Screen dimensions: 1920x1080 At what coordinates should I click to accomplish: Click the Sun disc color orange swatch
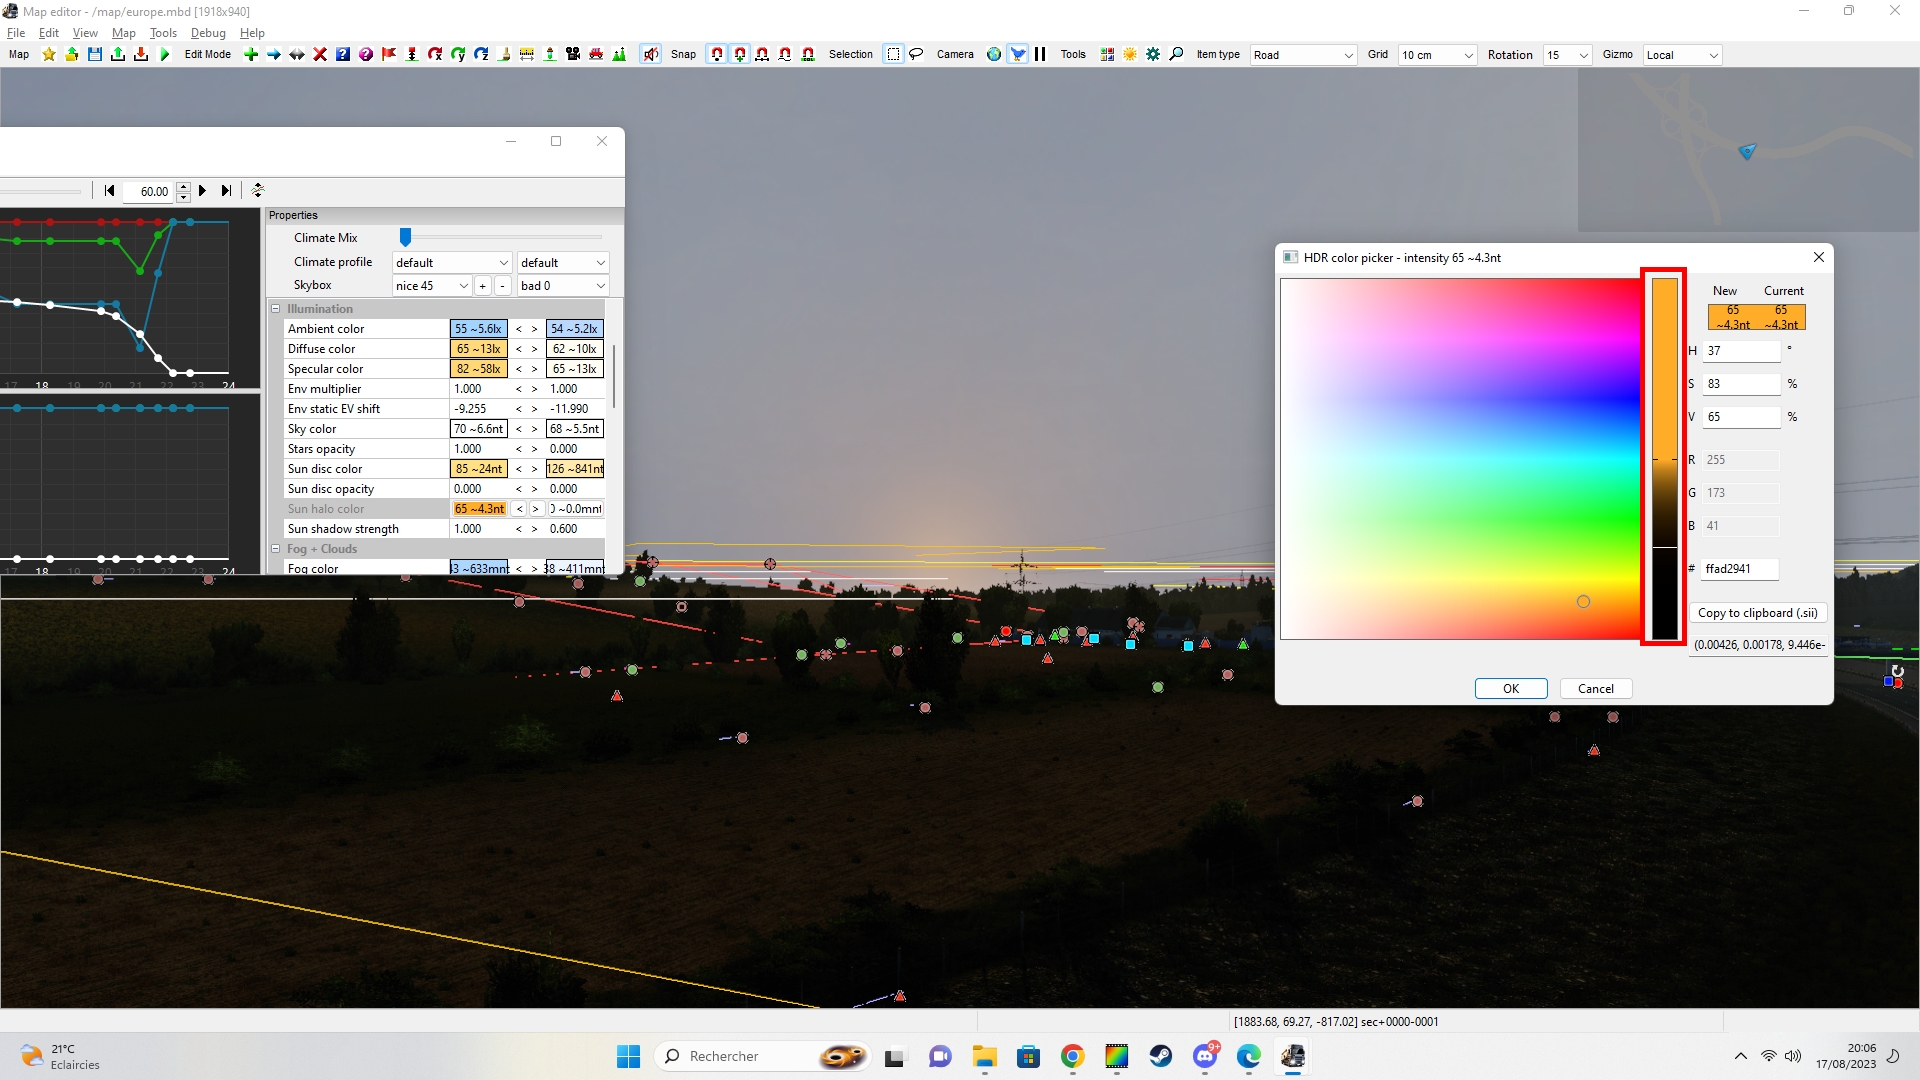click(478, 469)
